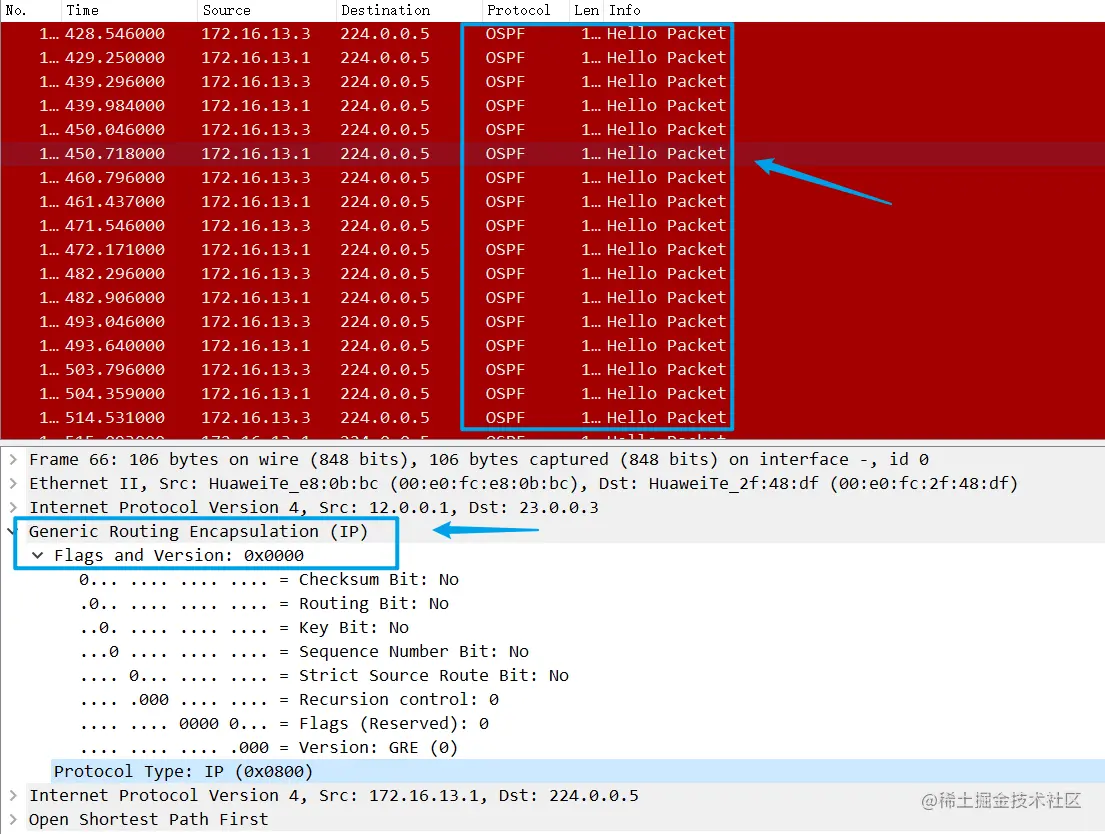Expand the Open Shortest Path First row
Screen dimensions: 1105x834
click(13, 819)
